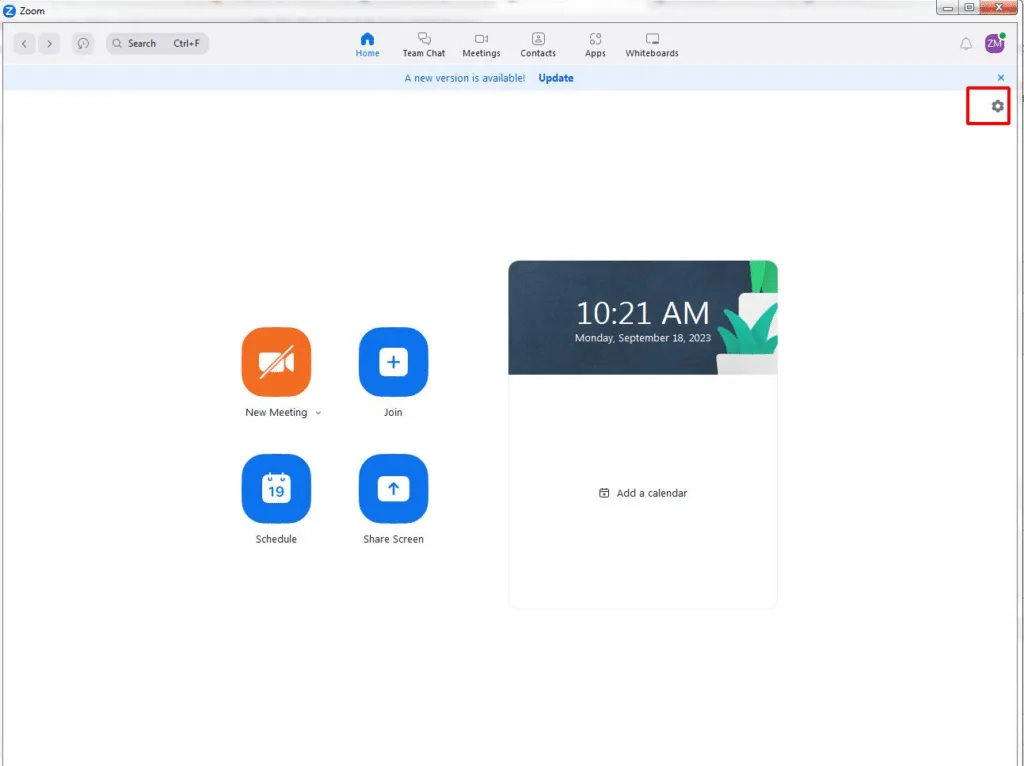Viewport: 1024px width, 766px height.
Task: Click the Update link in the banner
Action: (555, 78)
